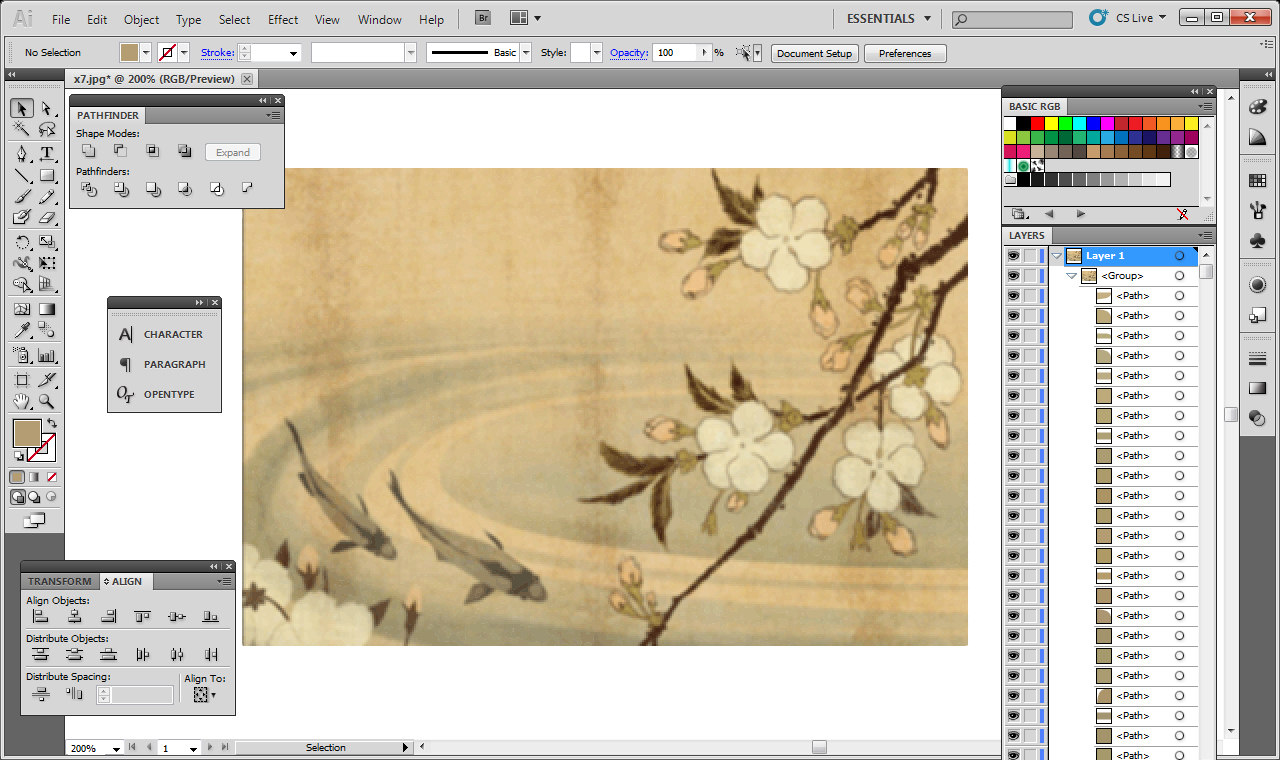Launch Adobe Bridge from the Br icon
Screen dimensions: 1280x760
pyautogui.click(x=483, y=18)
